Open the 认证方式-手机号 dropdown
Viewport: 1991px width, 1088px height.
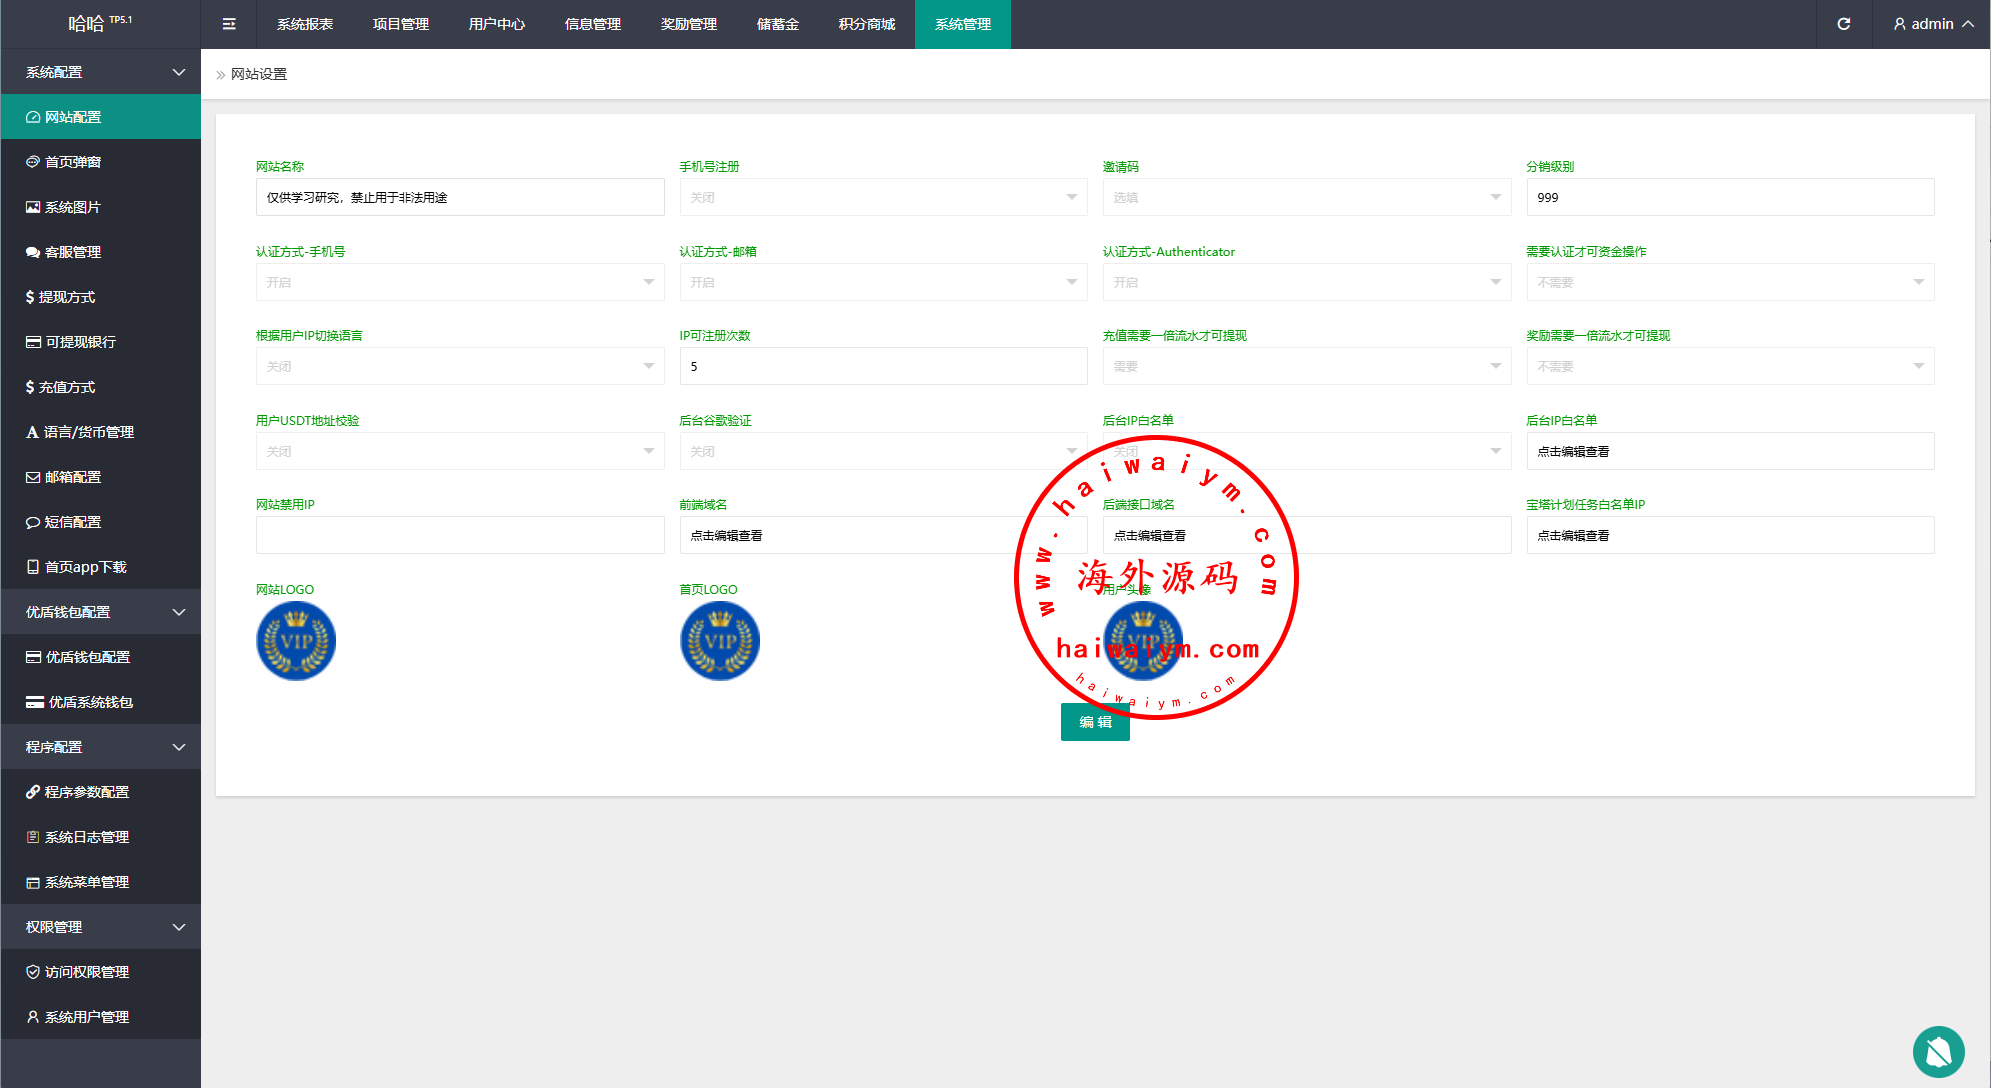coord(459,282)
